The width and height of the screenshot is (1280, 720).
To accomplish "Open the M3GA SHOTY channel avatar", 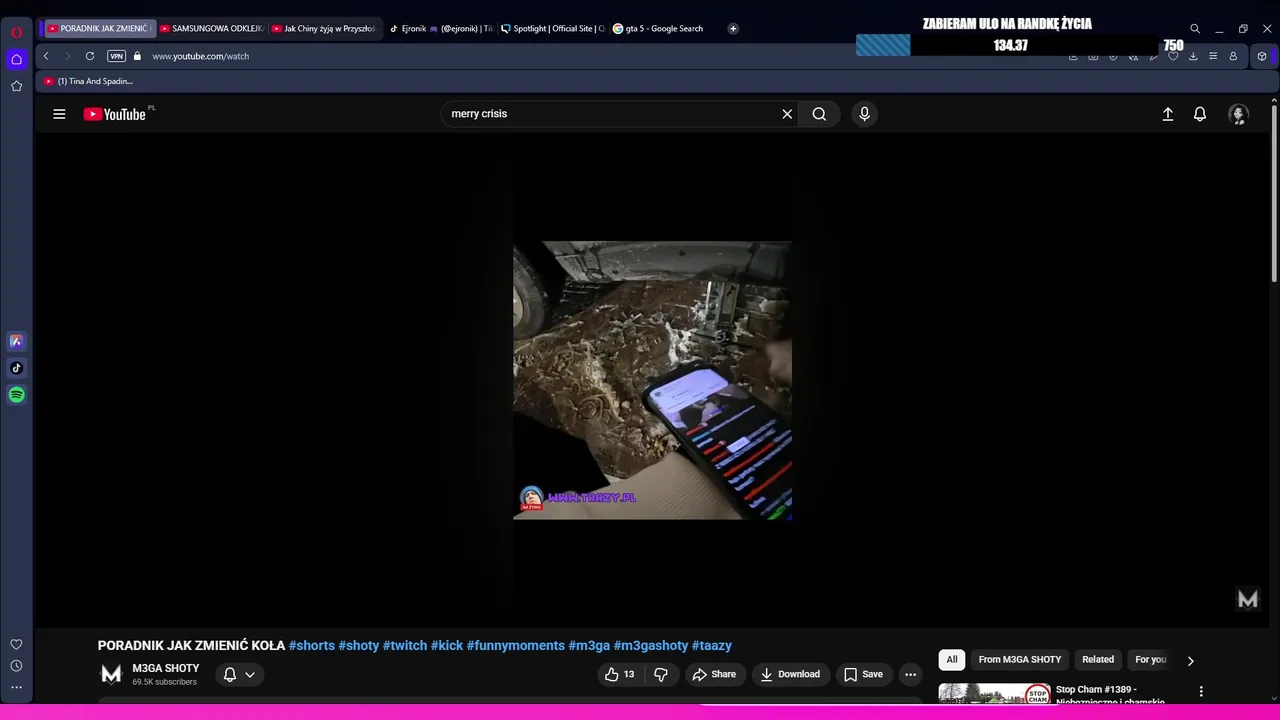I will tap(111, 675).
